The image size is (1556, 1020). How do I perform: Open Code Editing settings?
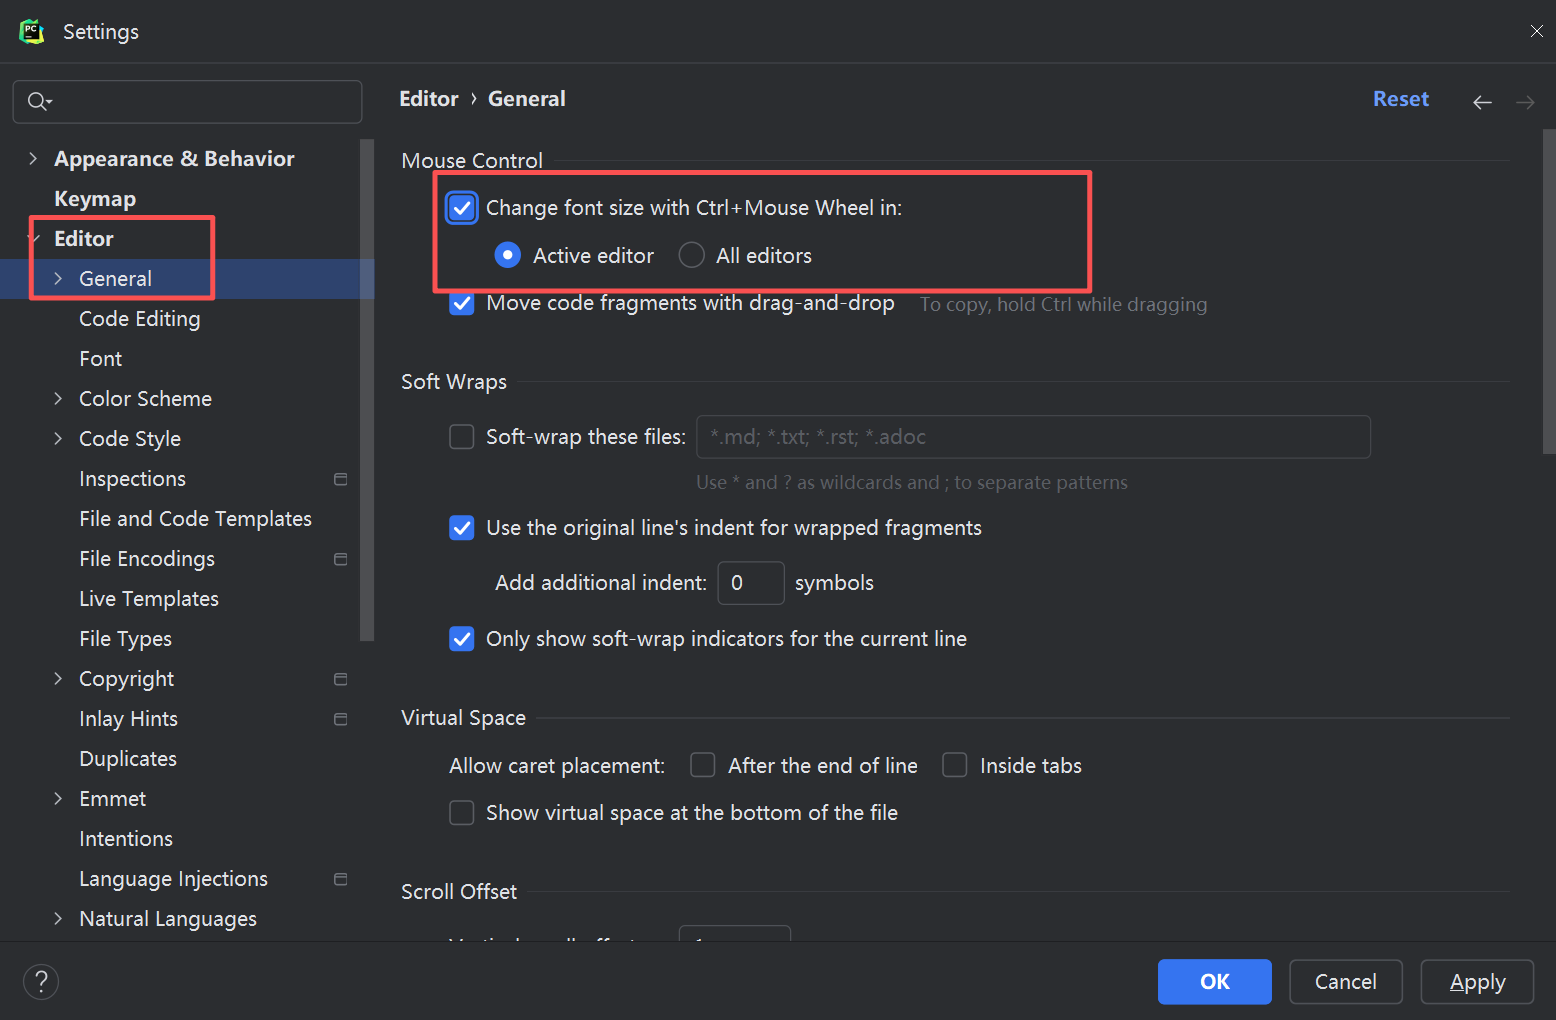click(x=140, y=319)
